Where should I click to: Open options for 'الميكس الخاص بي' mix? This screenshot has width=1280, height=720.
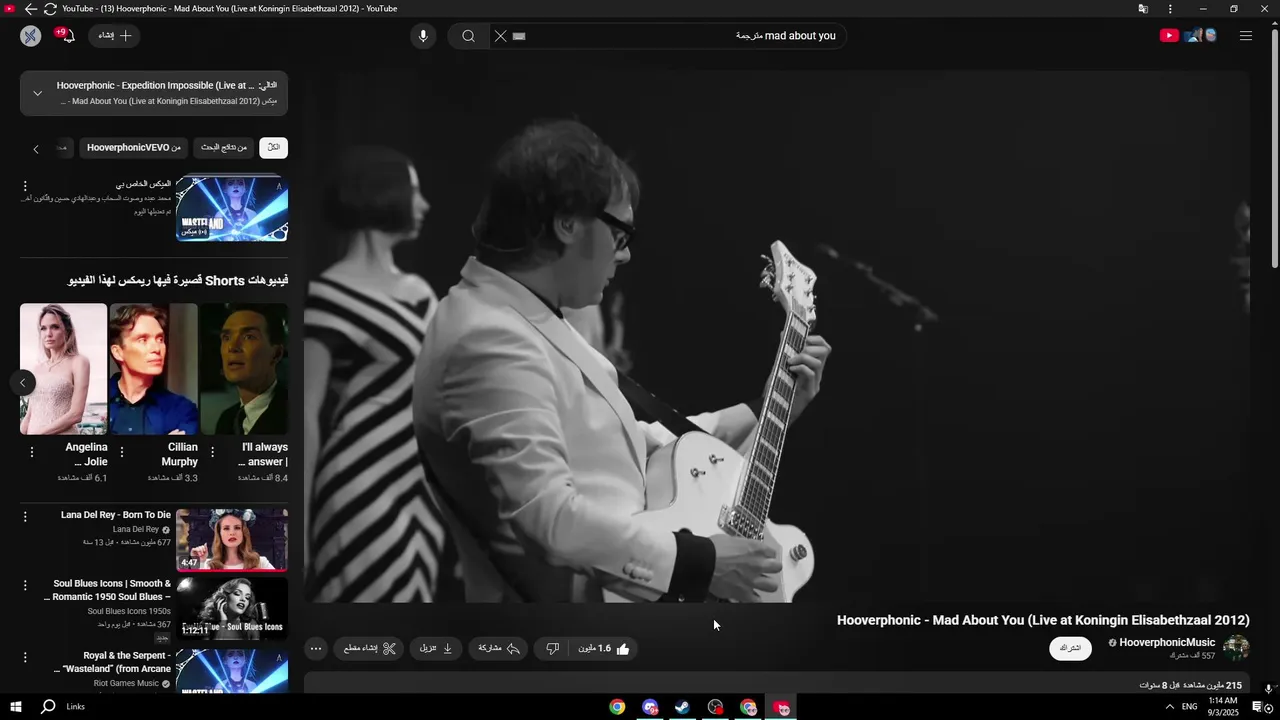pos(25,185)
